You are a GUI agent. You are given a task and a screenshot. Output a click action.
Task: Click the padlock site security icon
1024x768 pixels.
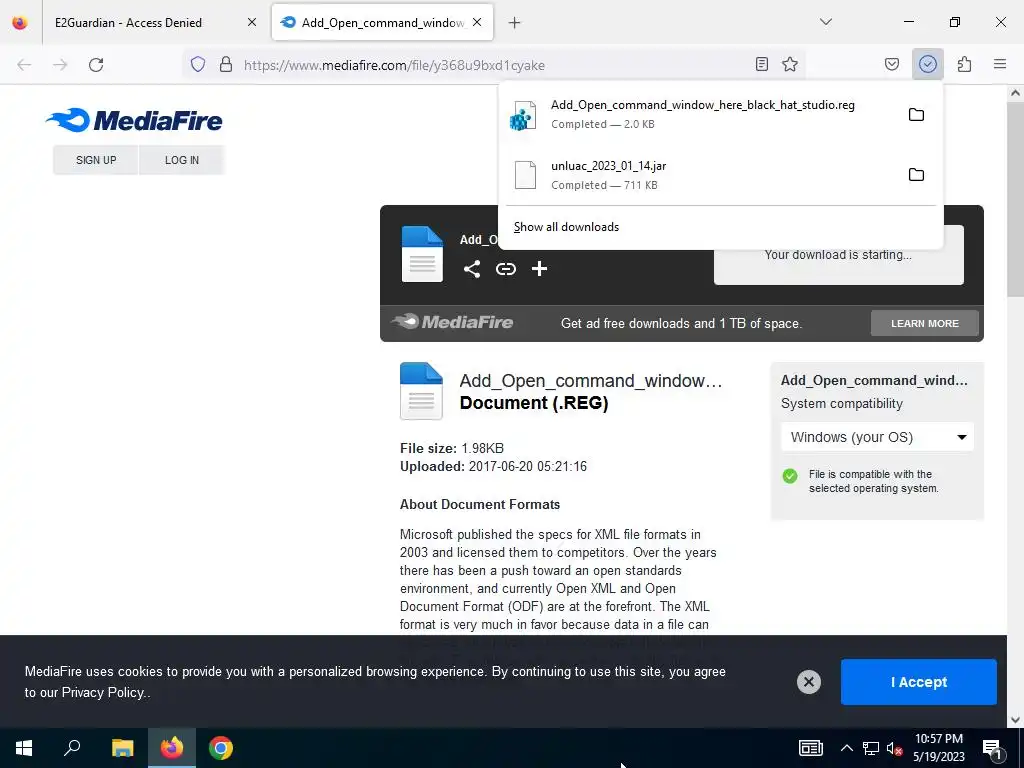(226, 65)
